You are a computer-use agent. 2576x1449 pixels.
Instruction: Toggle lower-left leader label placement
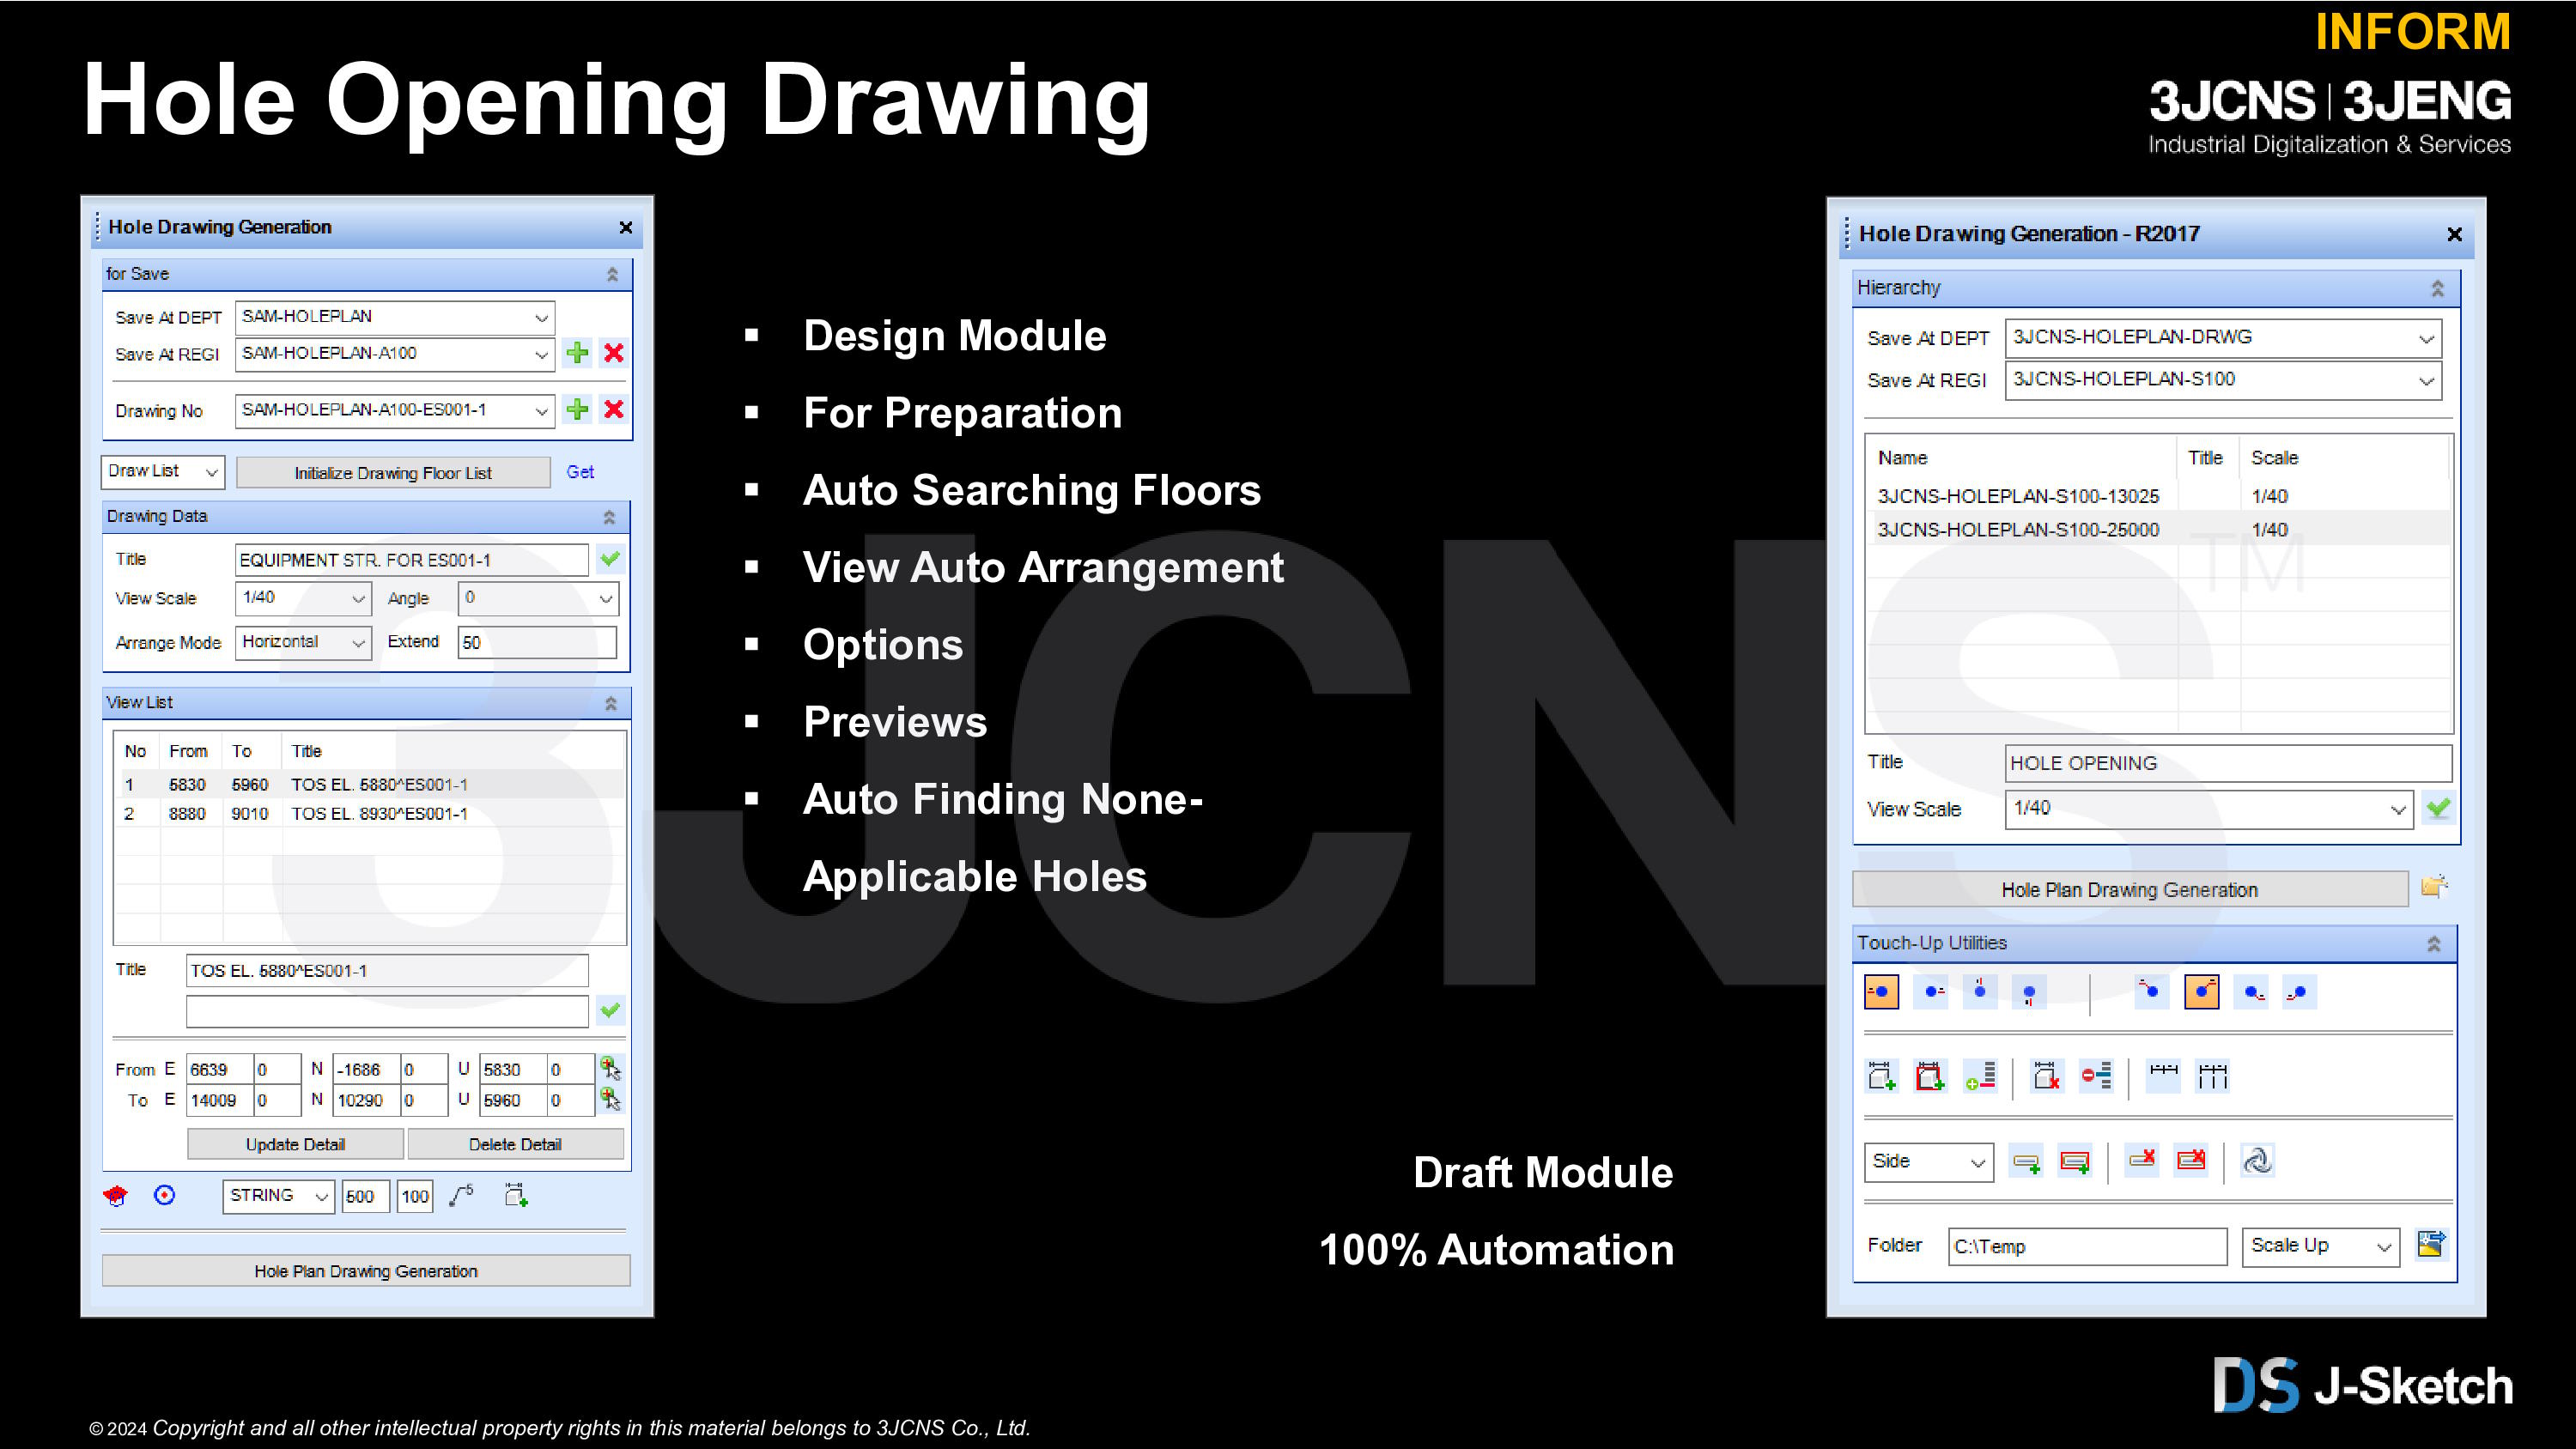[2299, 992]
